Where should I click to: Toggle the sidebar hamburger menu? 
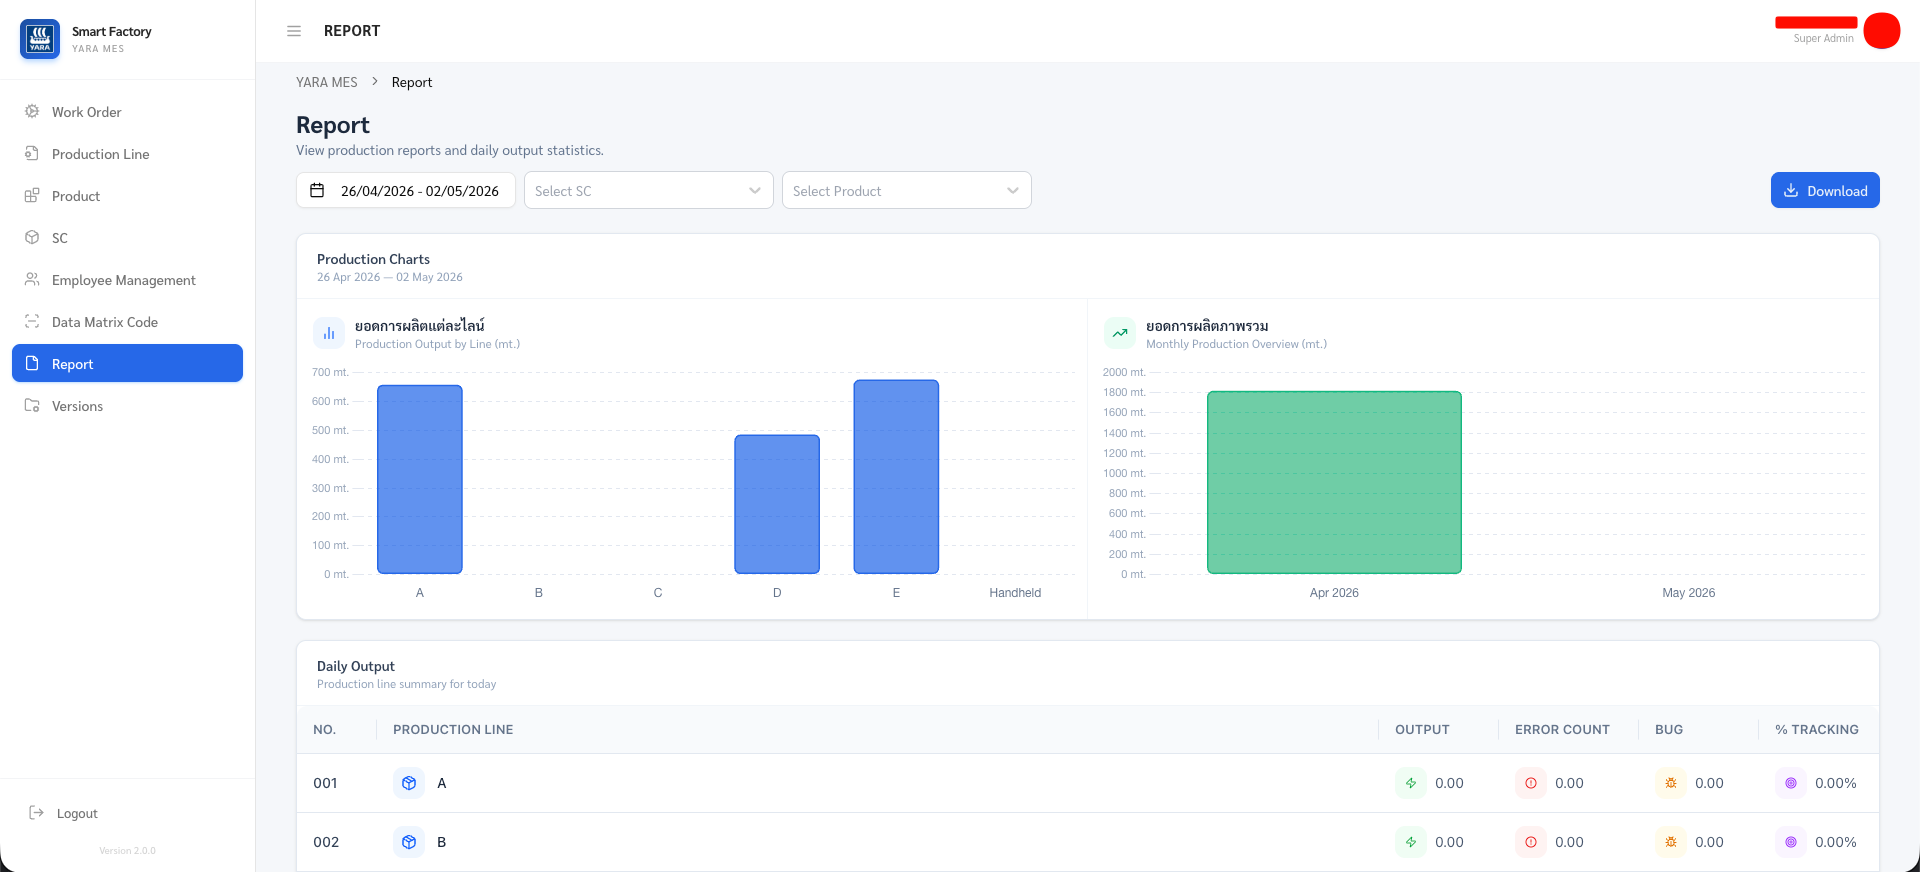294,31
